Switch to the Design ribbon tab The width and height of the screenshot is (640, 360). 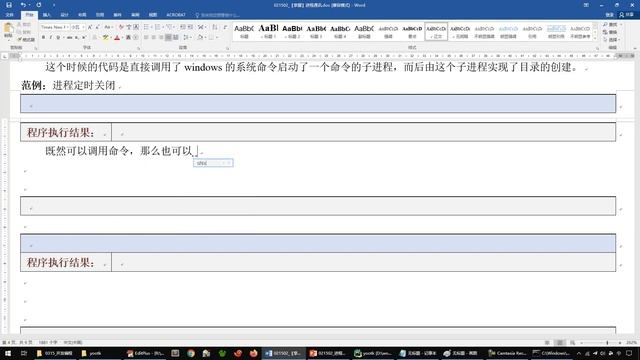pos(64,15)
